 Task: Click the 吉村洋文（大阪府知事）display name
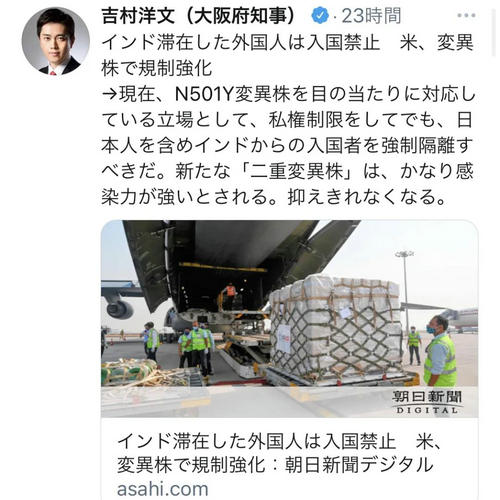point(198,16)
